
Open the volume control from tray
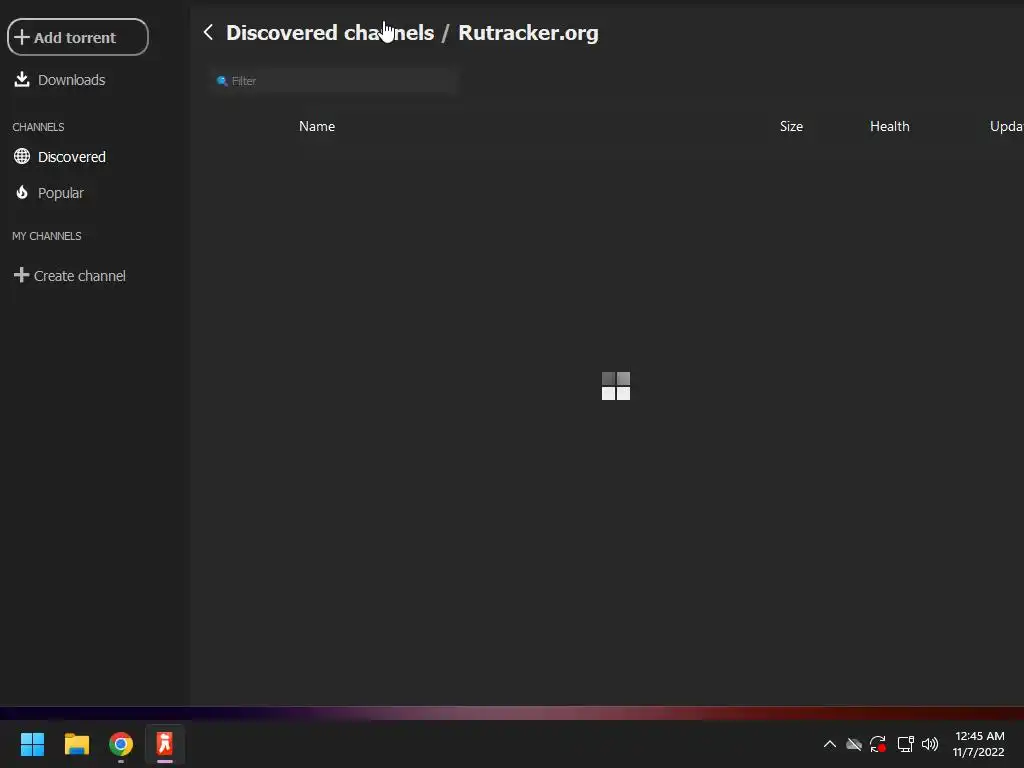coord(930,744)
